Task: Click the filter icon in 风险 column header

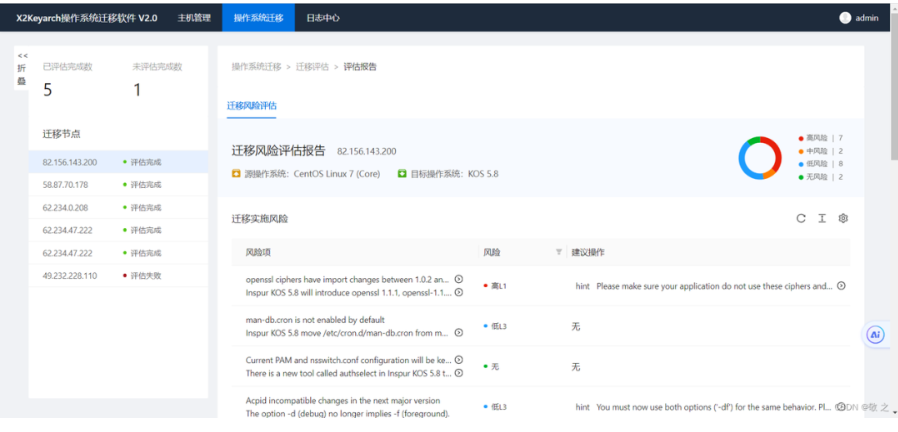Action: point(559,252)
